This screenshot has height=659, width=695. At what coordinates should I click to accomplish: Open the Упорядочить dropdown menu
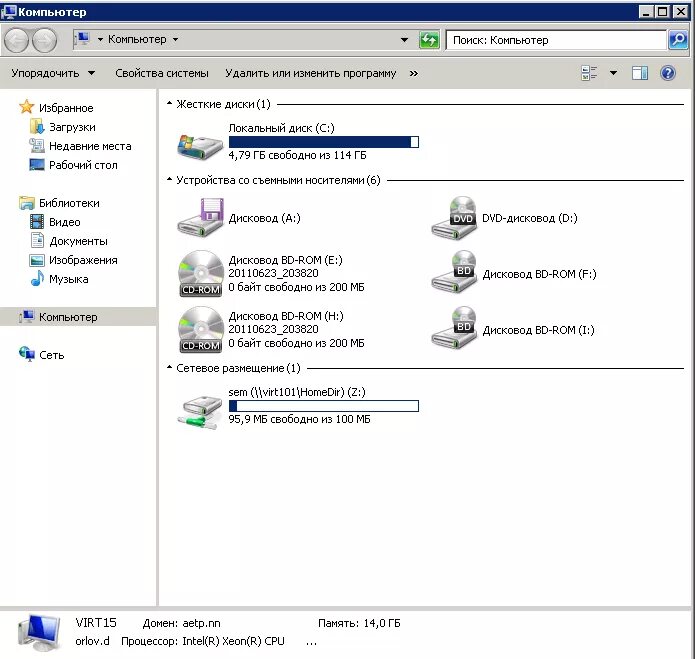tap(53, 73)
